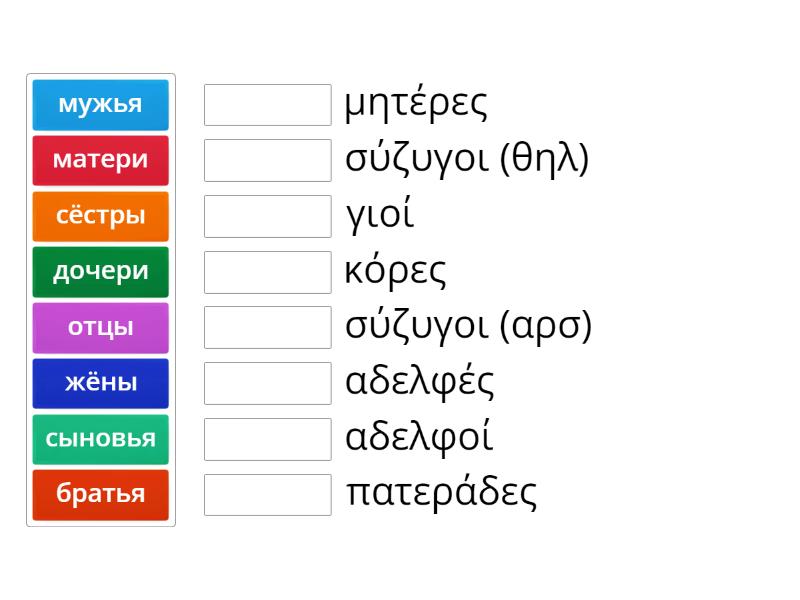Viewport: 800px width, 600px height.
Task: Click the blue мужья word tile
Action: (100, 104)
